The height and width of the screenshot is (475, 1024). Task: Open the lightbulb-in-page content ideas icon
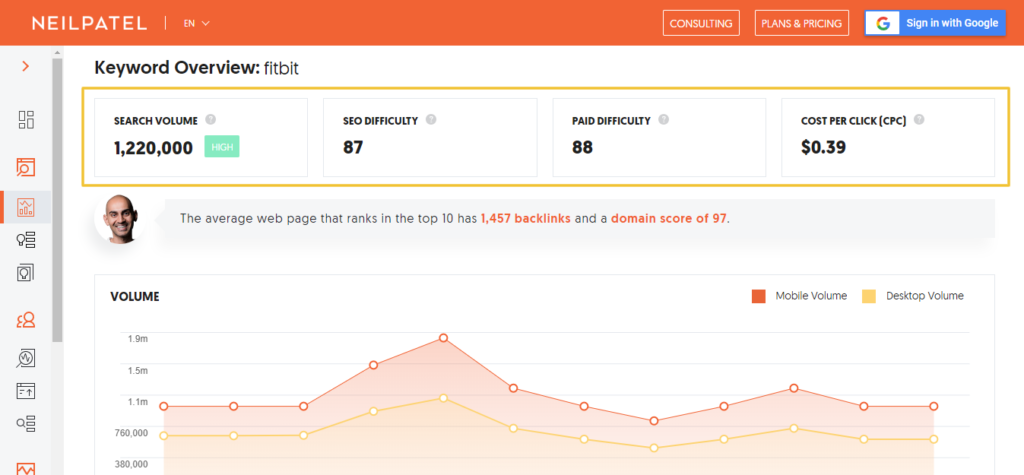(x=26, y=272)
